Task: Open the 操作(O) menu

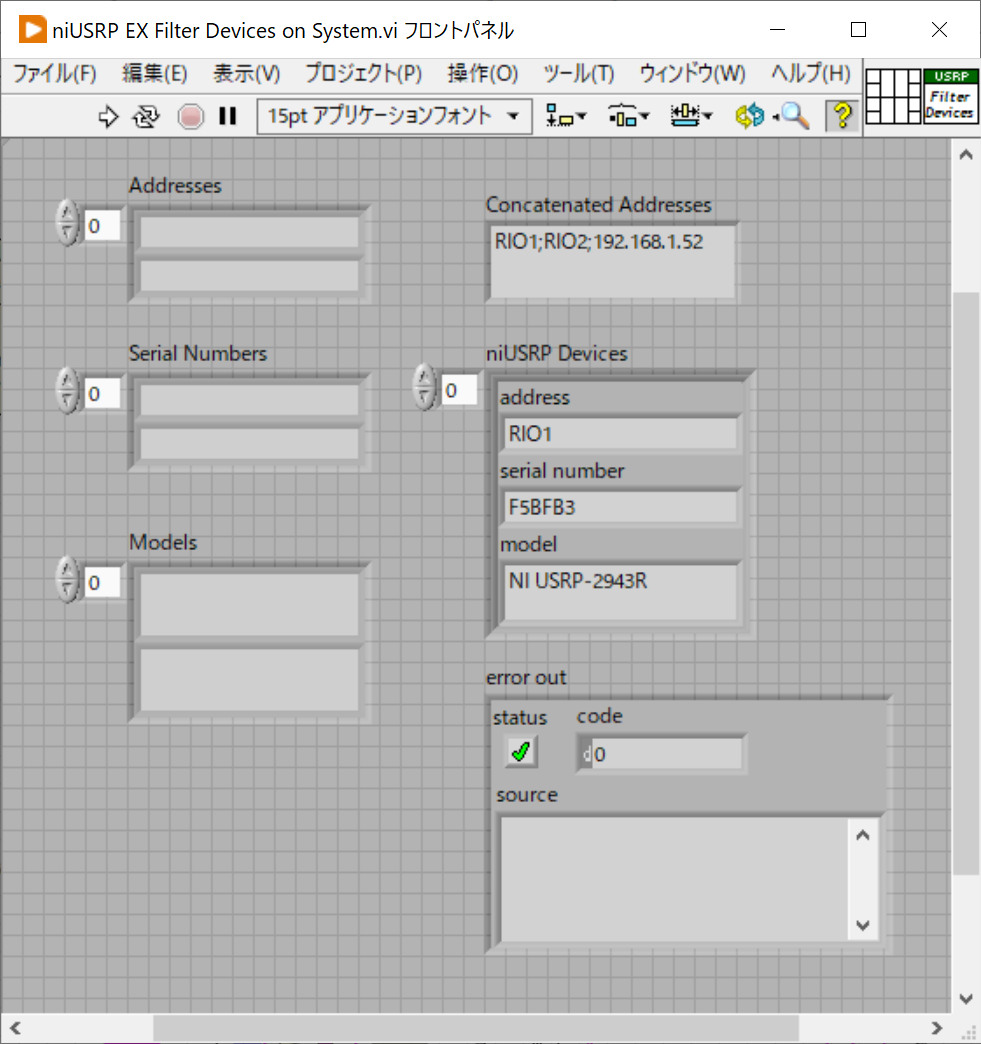Action: [x=483, y=73]
